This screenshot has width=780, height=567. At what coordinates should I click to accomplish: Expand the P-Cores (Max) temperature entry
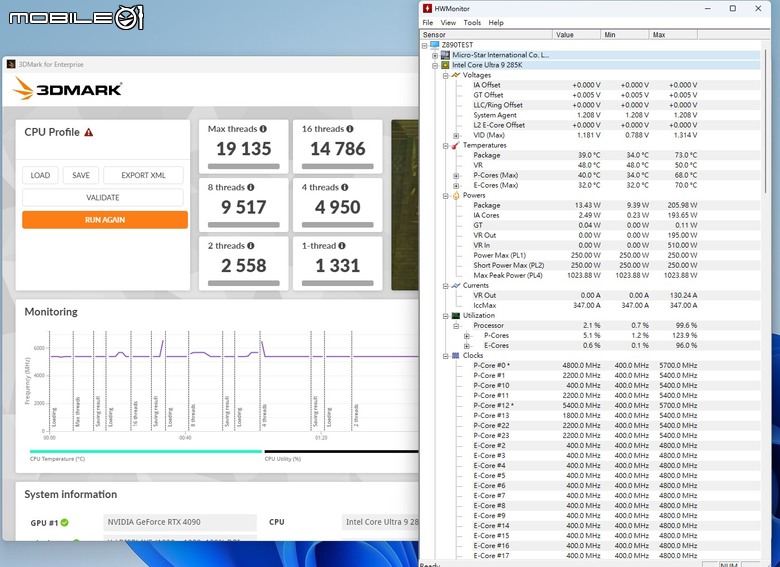click(456, 176)
